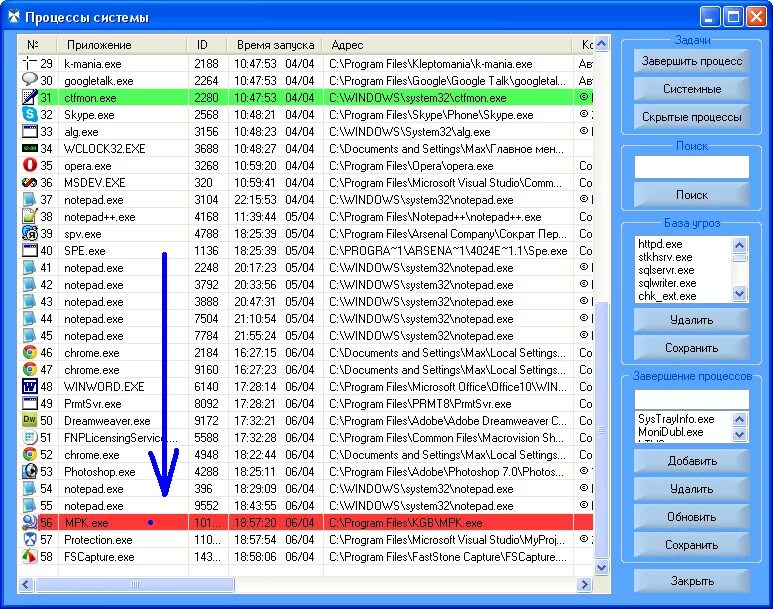The image size is (773, 609).
Task: Click the opera.exe red O icon
Action: [30, 165]
